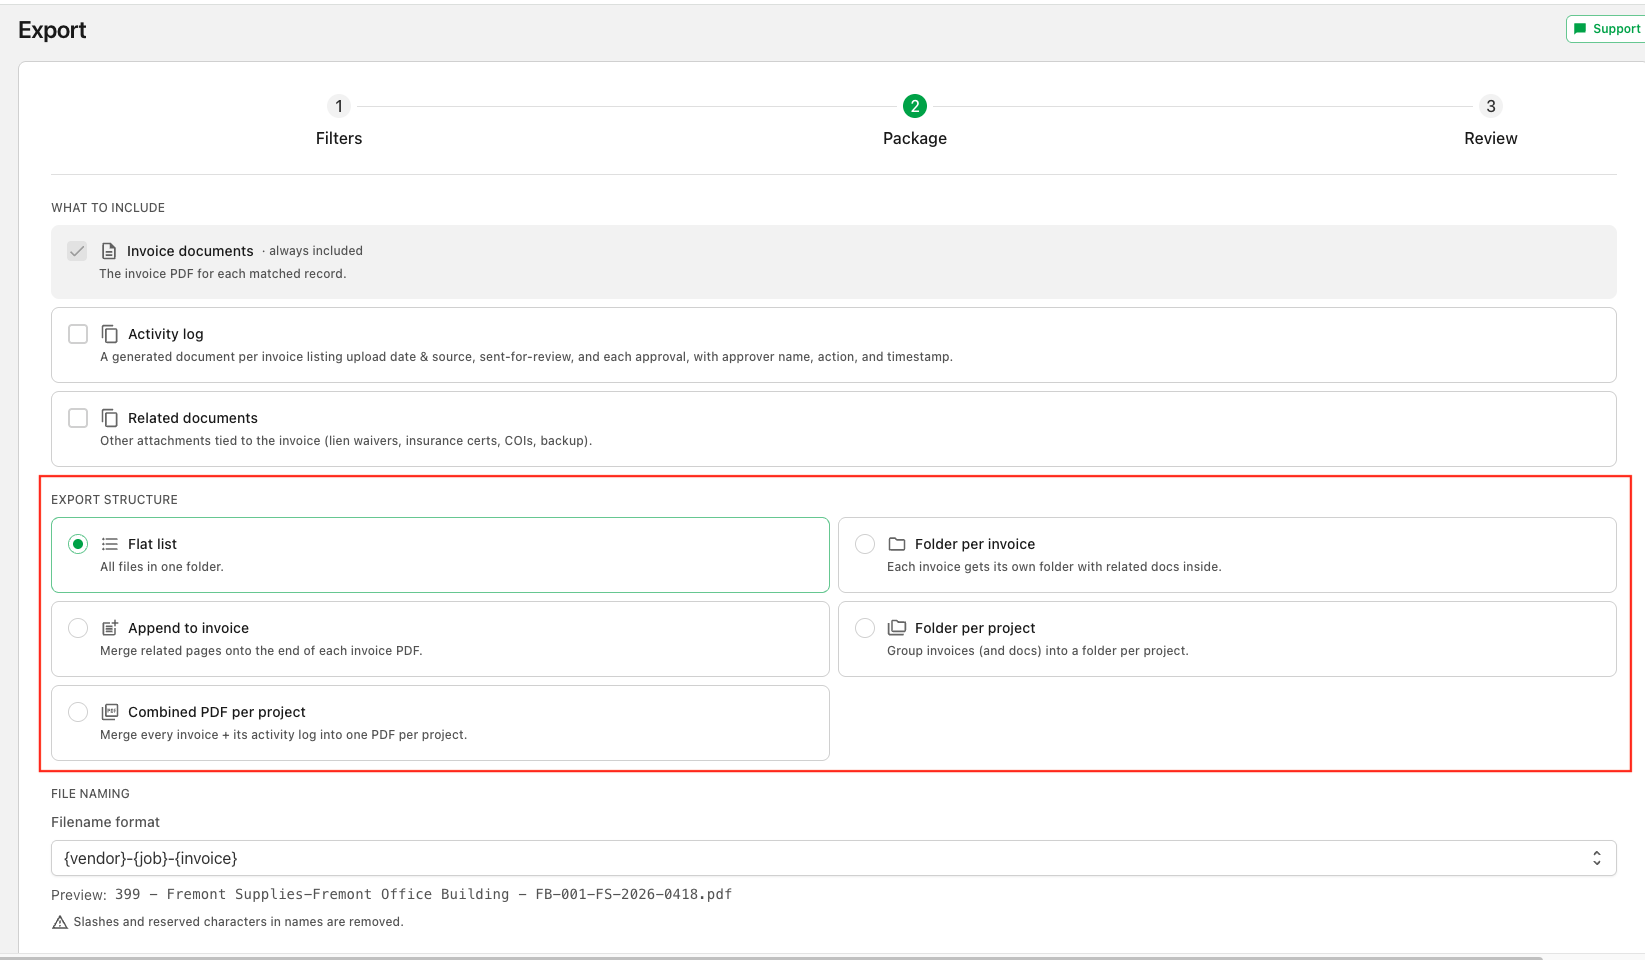Enable the Activity log checkbox
Image resolution: width=1645 pixels, height=960 pixels.
click(x=78, y=334)
